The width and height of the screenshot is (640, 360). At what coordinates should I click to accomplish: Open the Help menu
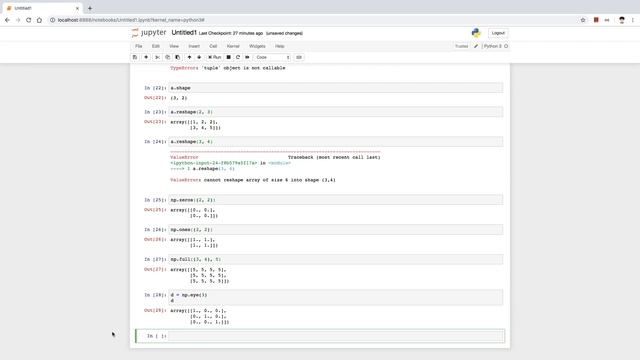coord(280,46)
